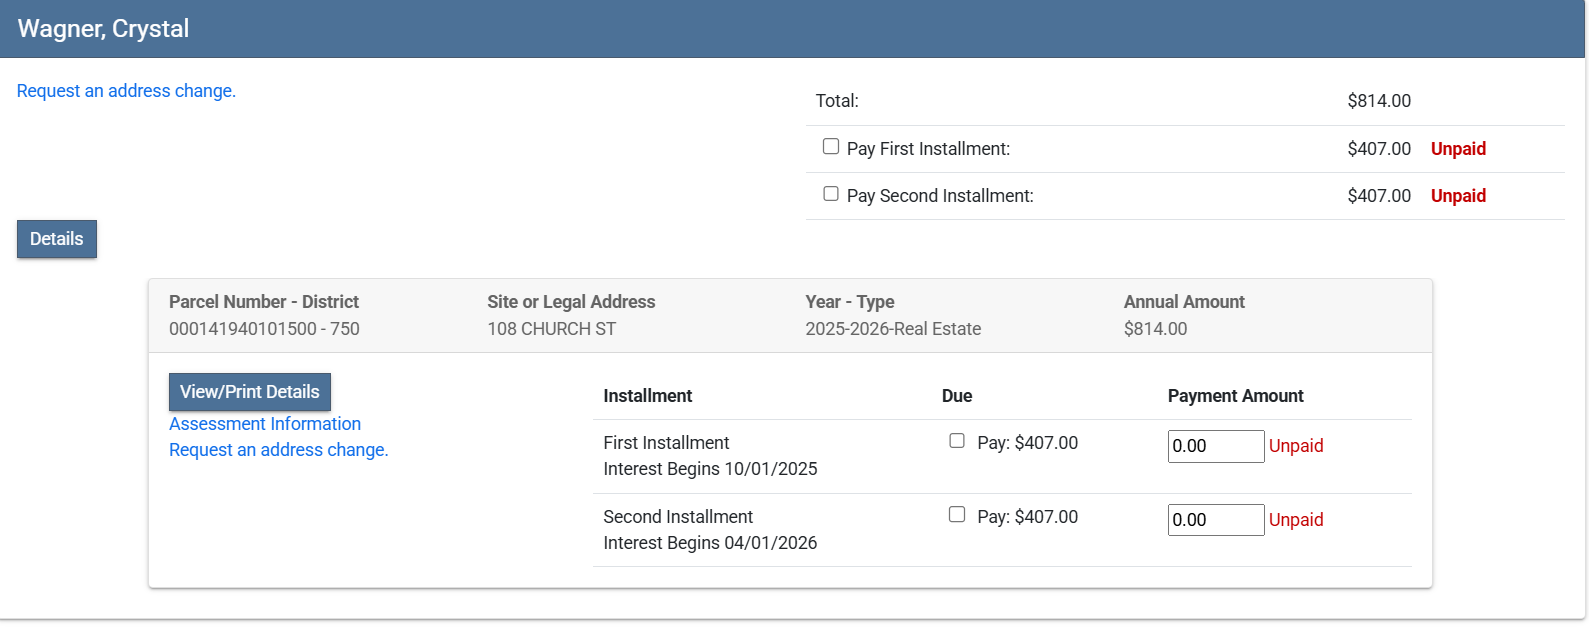
Task: Click Unpaid status beside Pay First Installment
Action: tap(1458, 149)
